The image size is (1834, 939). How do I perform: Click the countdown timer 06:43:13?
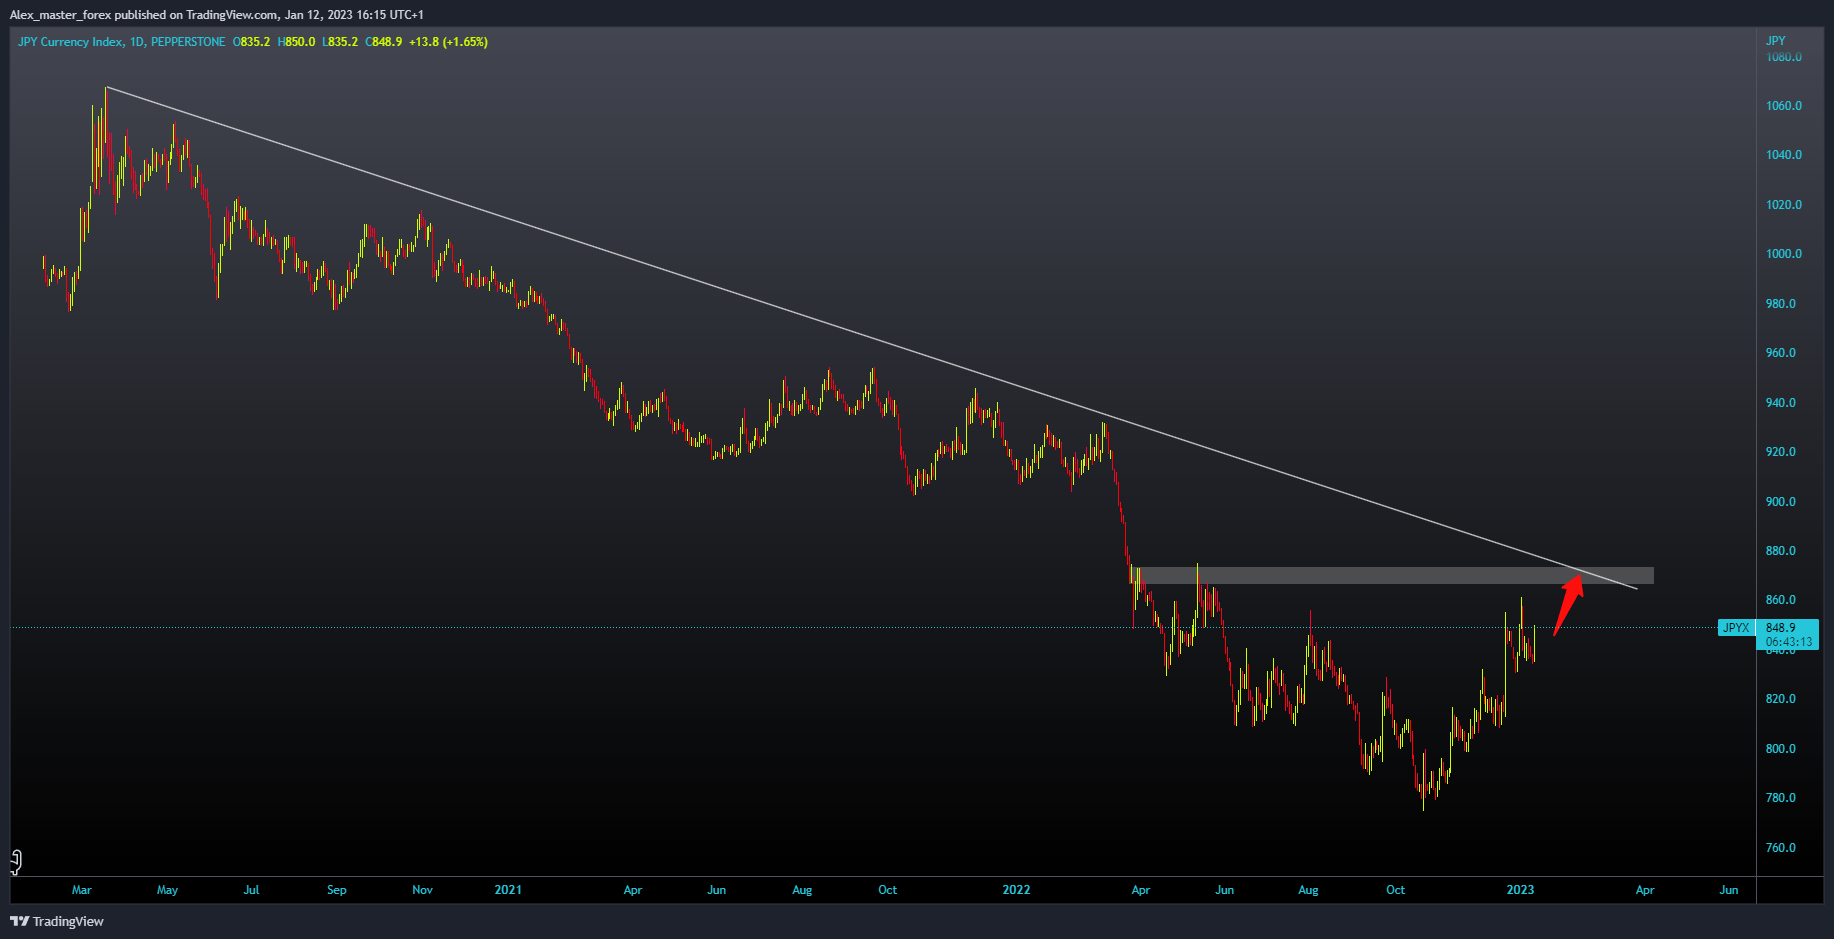coord(1789,642)
